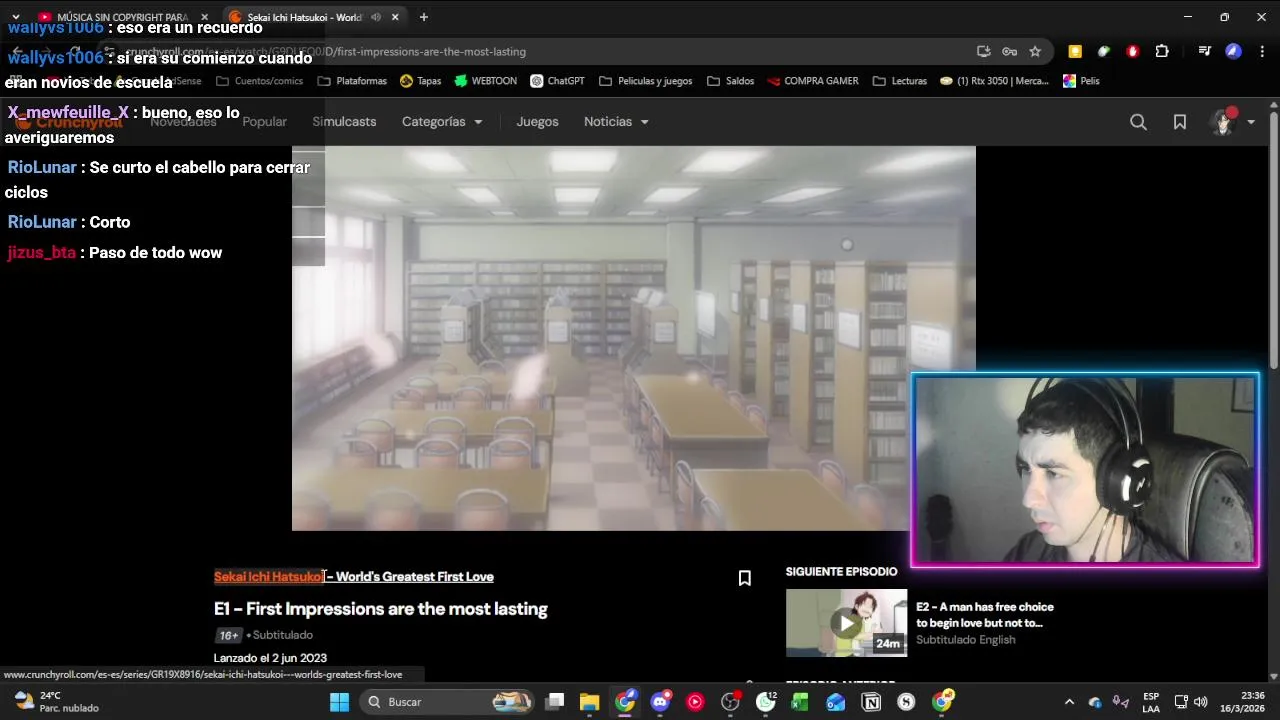Open YouTube Music from the taskbar
The image size is (1280, 720).
click(x=695, y=702)
